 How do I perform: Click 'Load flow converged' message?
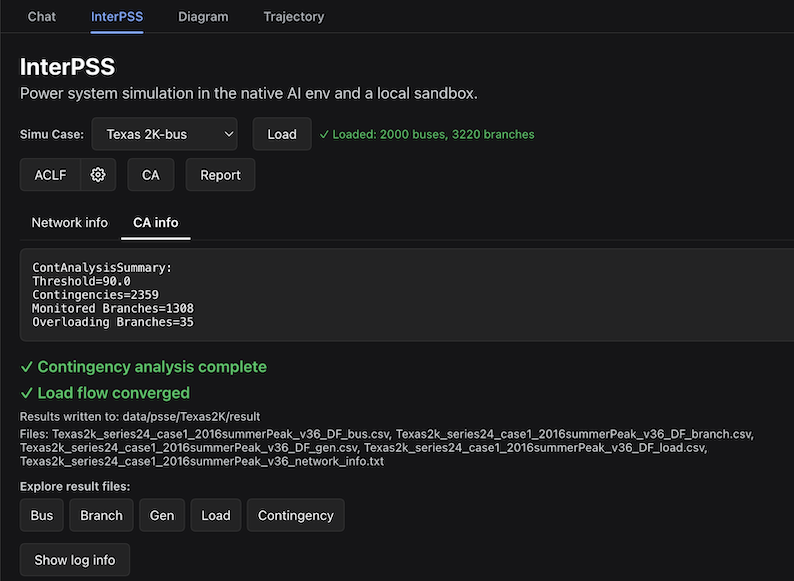pyautogui.click(x=105, y=393)
